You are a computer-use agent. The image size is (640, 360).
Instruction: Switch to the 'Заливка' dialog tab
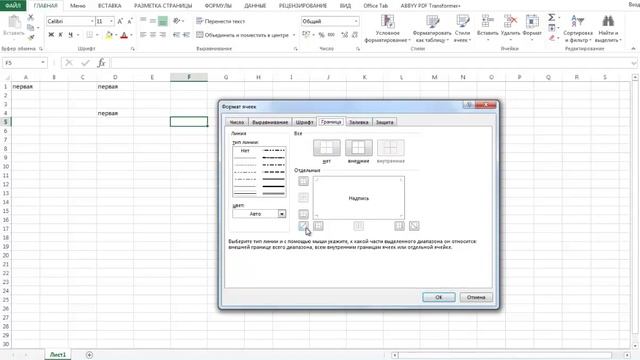click(x=359, y=122)
